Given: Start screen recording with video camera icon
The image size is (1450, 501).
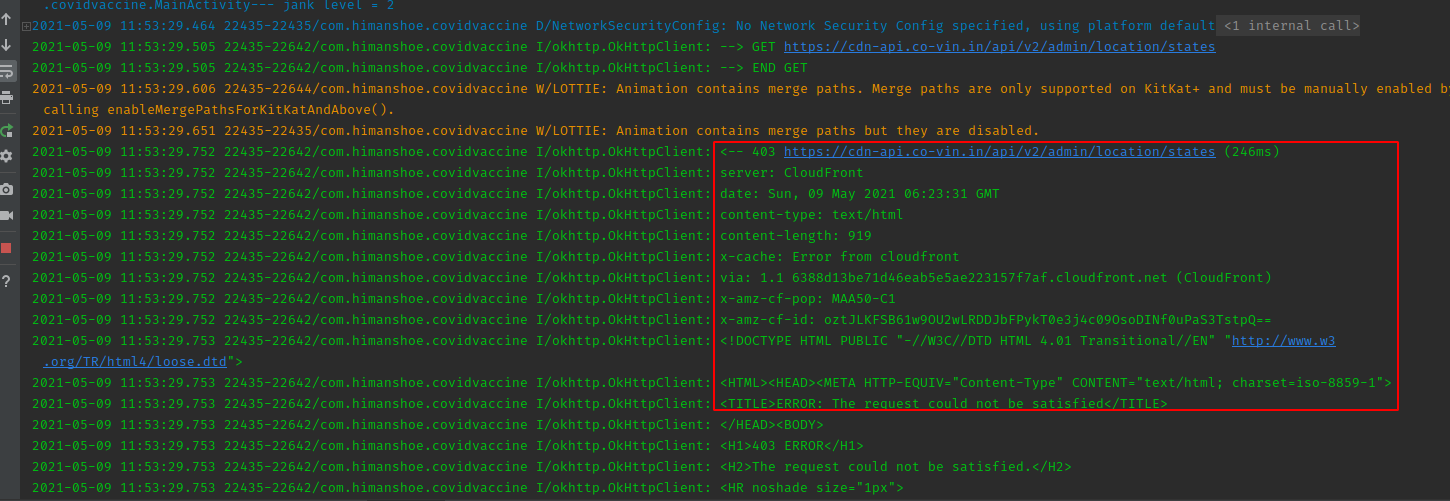Looking at the screenshot, I should 7,215.
